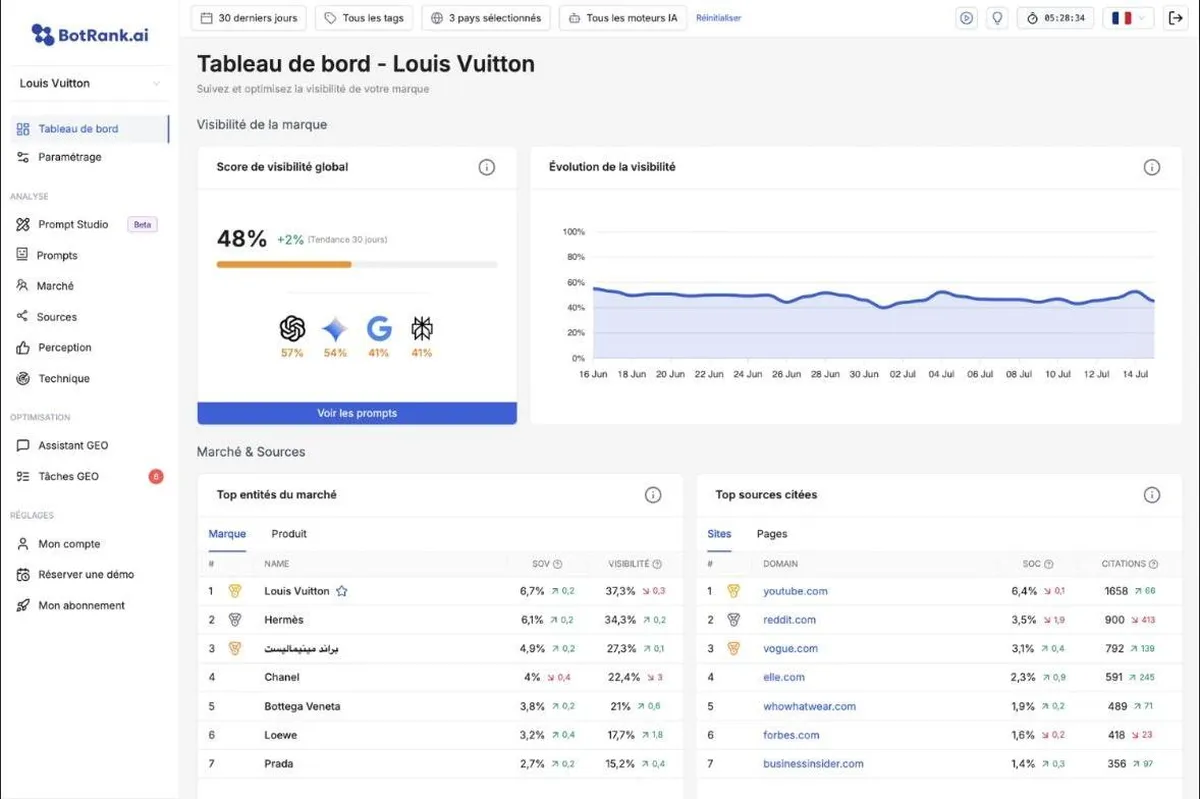Click the Gemini engine icon at 54%
This screenshot has width=1200, height=799.
click(335, 329)
